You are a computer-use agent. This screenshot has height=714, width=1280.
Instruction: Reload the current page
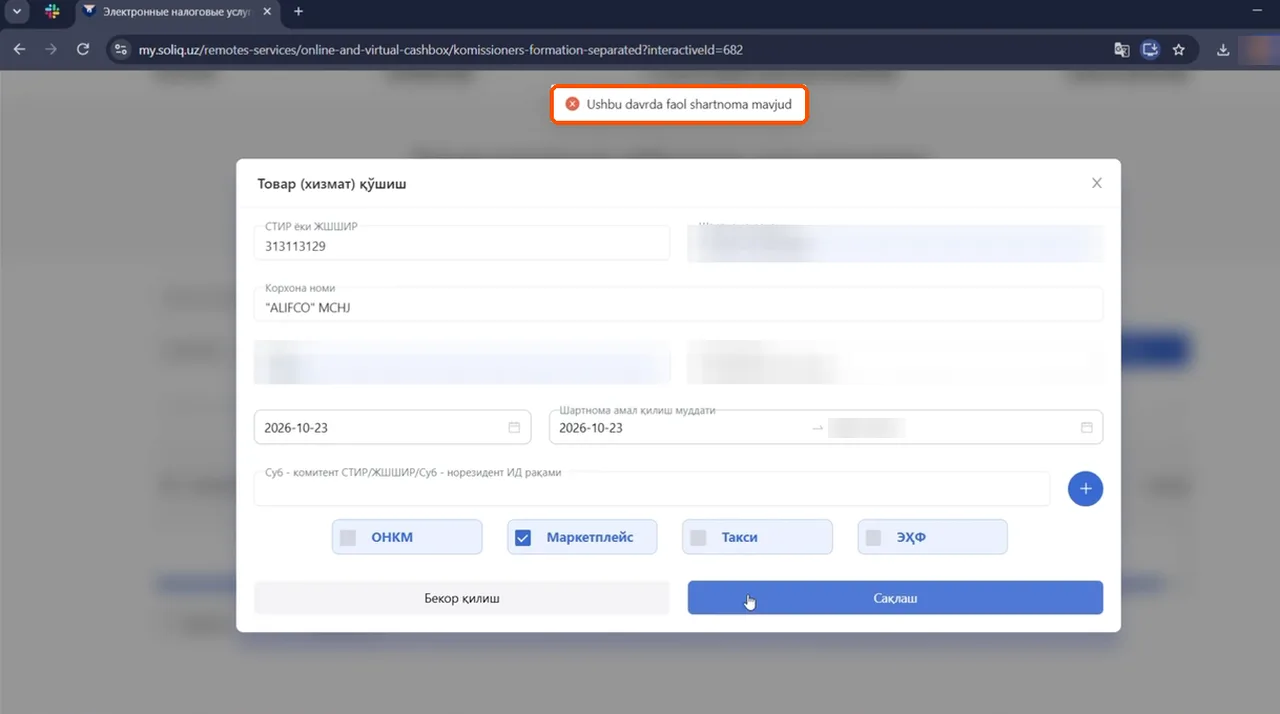click(x=83, y=49)
